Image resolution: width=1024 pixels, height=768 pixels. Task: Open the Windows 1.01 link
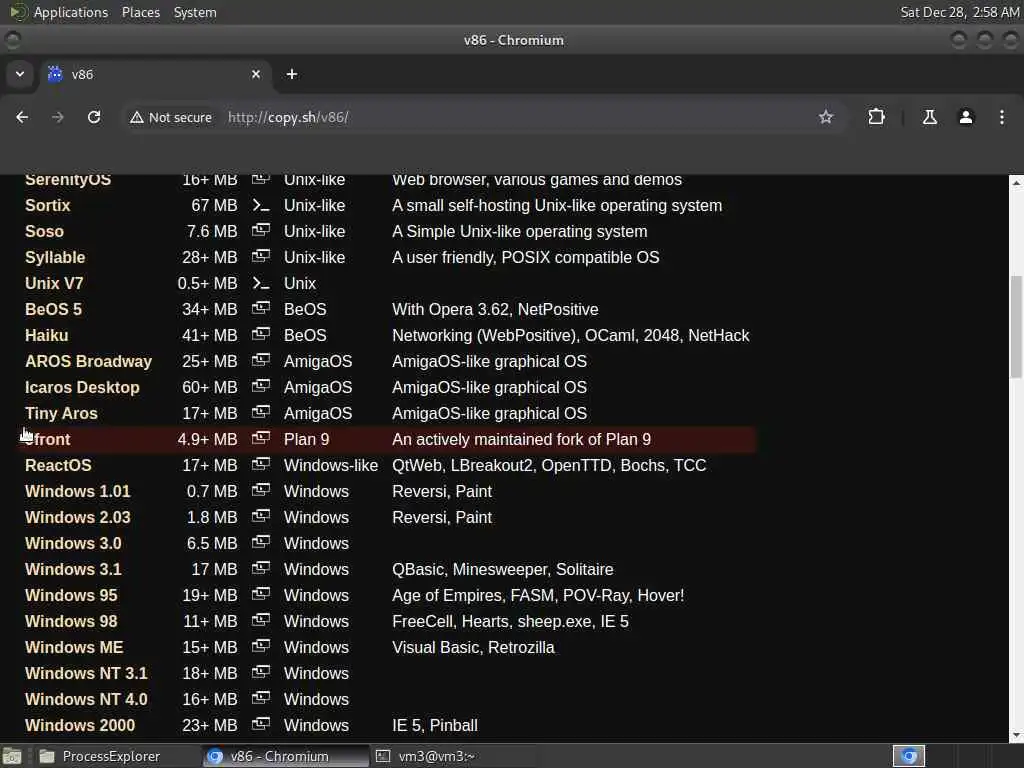tap(78, 491)
